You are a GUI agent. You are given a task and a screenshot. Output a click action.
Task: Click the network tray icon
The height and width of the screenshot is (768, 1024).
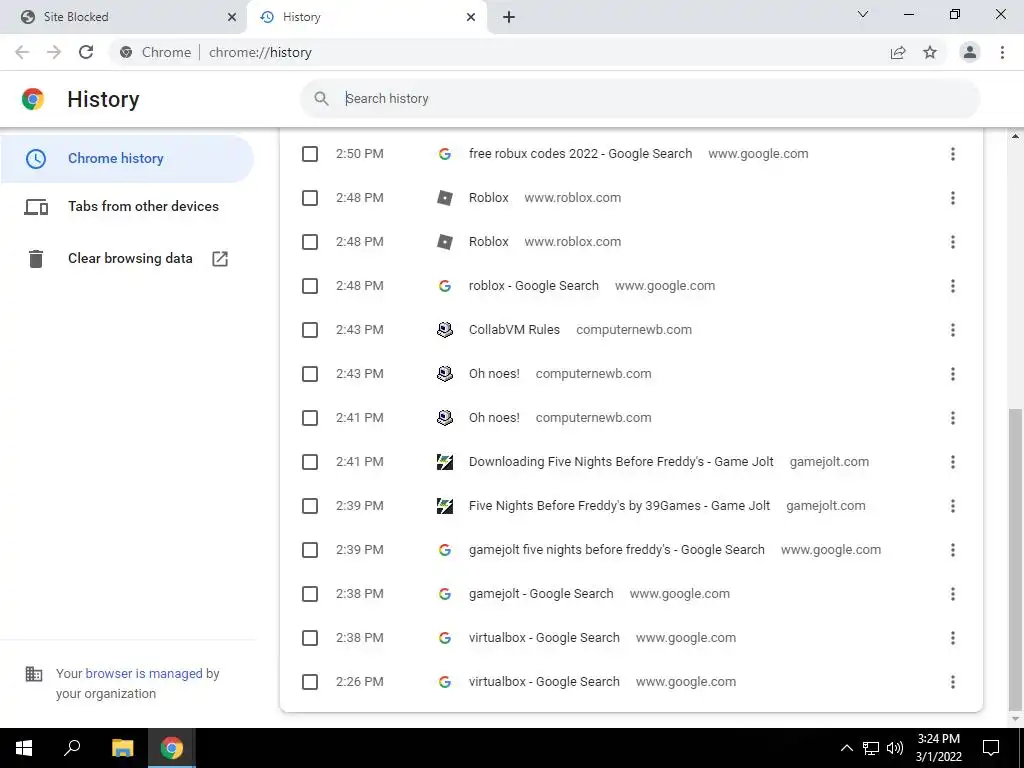(x=871, y=748)
